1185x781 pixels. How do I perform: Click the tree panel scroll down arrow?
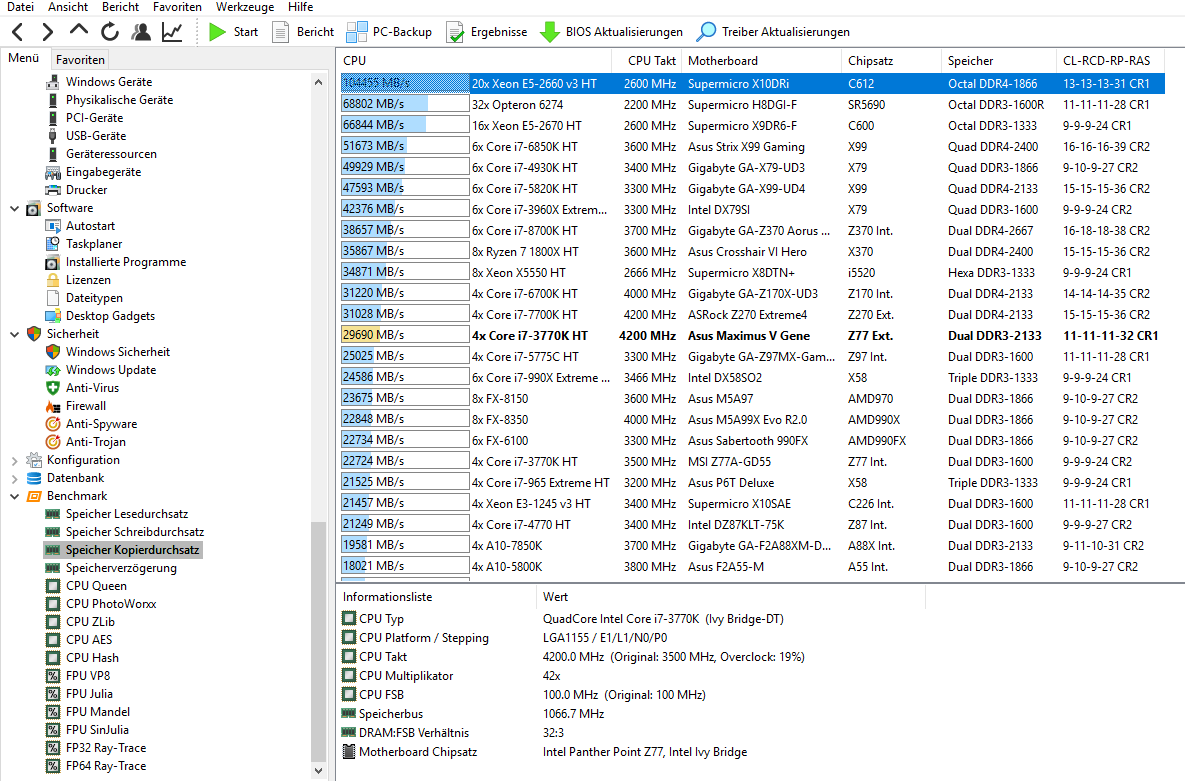pos(318,770)
